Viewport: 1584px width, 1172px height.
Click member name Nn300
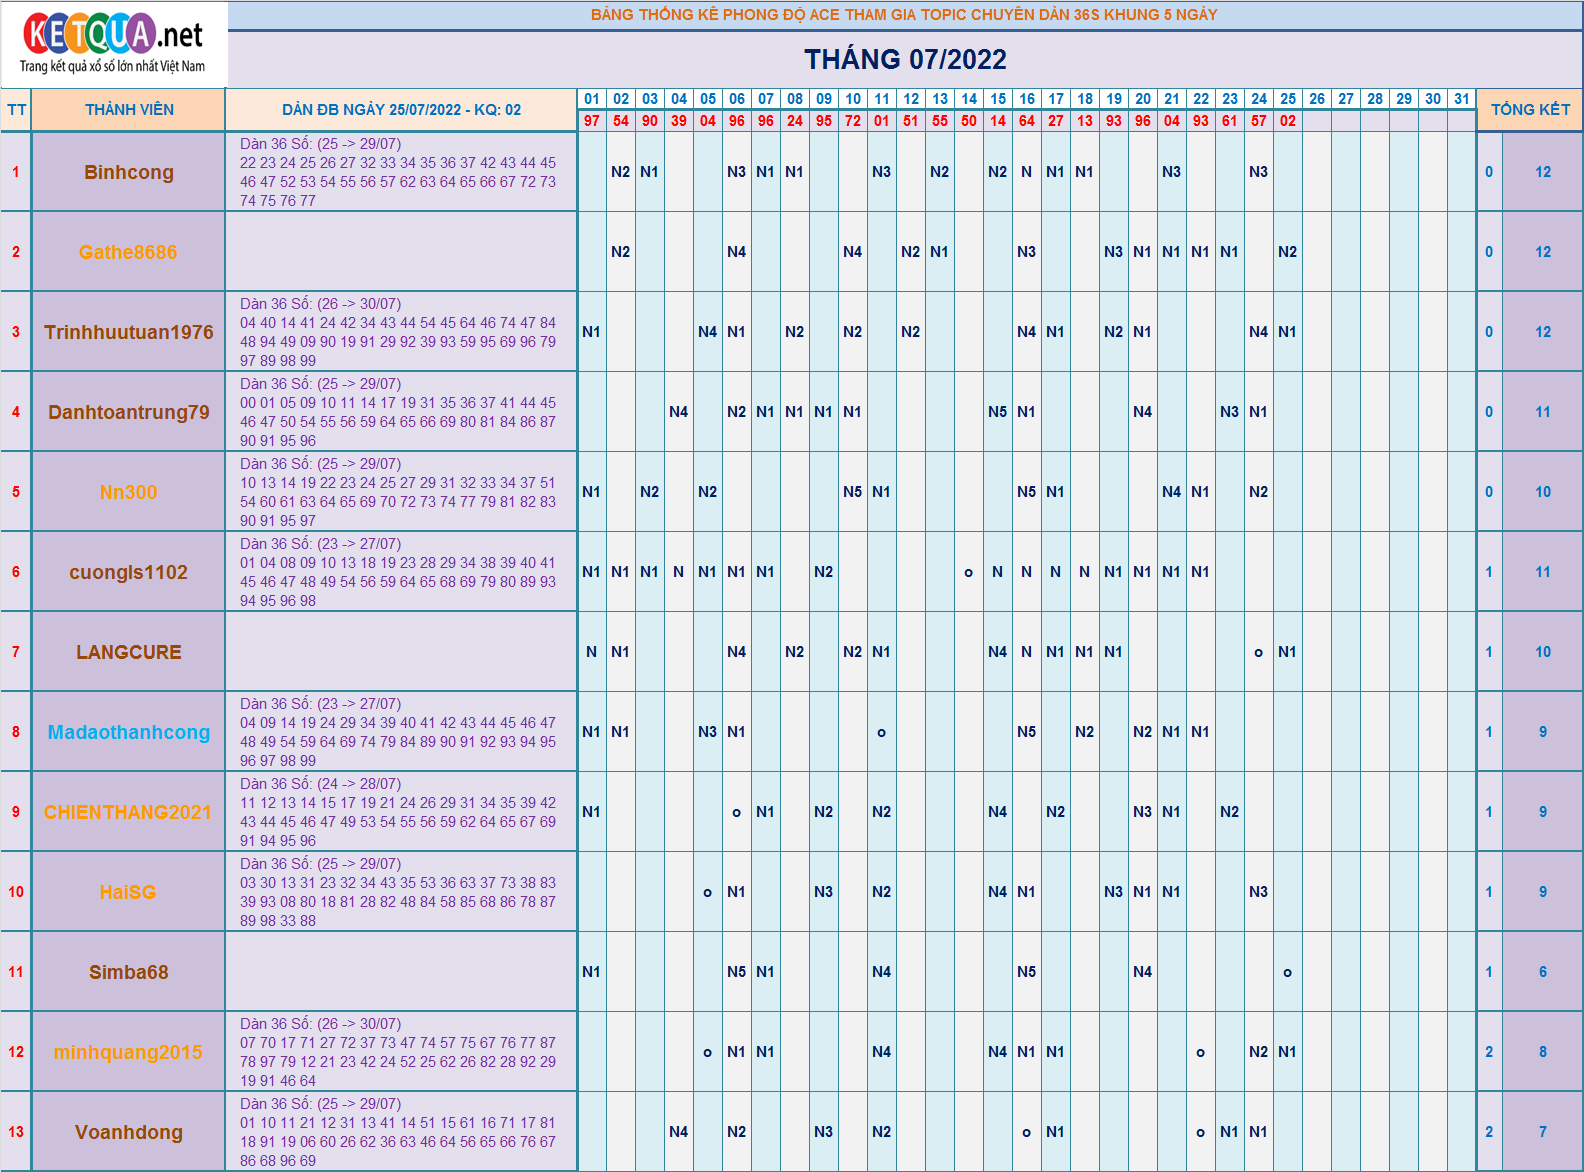[x=129, y=492]
